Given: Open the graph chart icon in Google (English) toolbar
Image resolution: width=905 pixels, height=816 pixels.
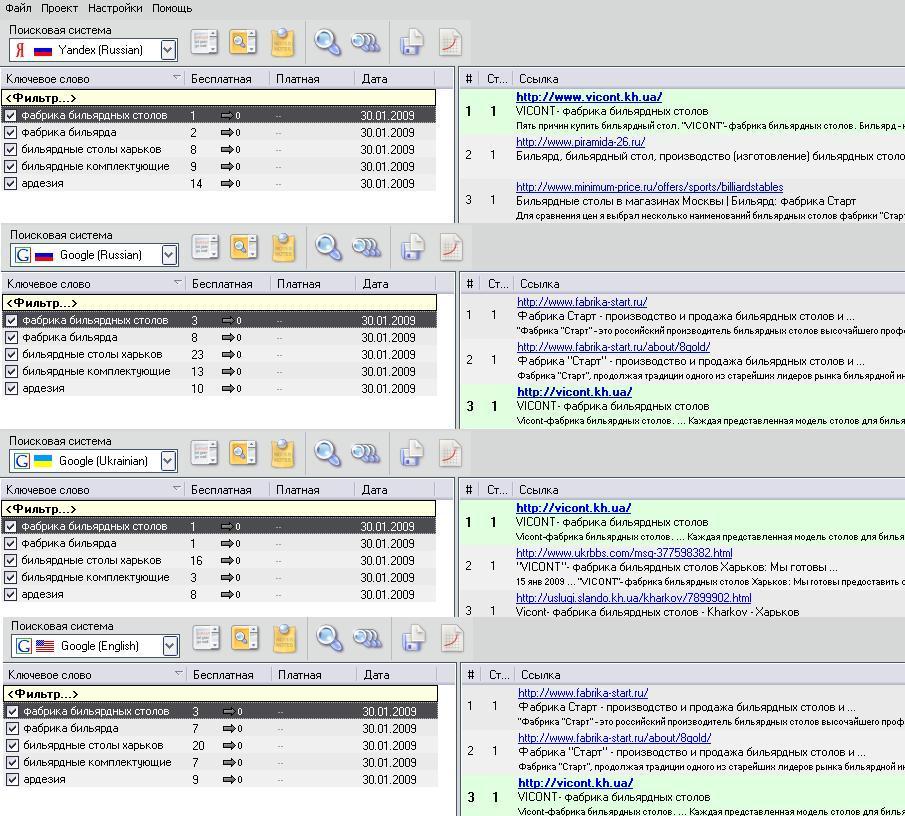Looking at the screenshot, I should pyautogui.click(x=452, y=638).
